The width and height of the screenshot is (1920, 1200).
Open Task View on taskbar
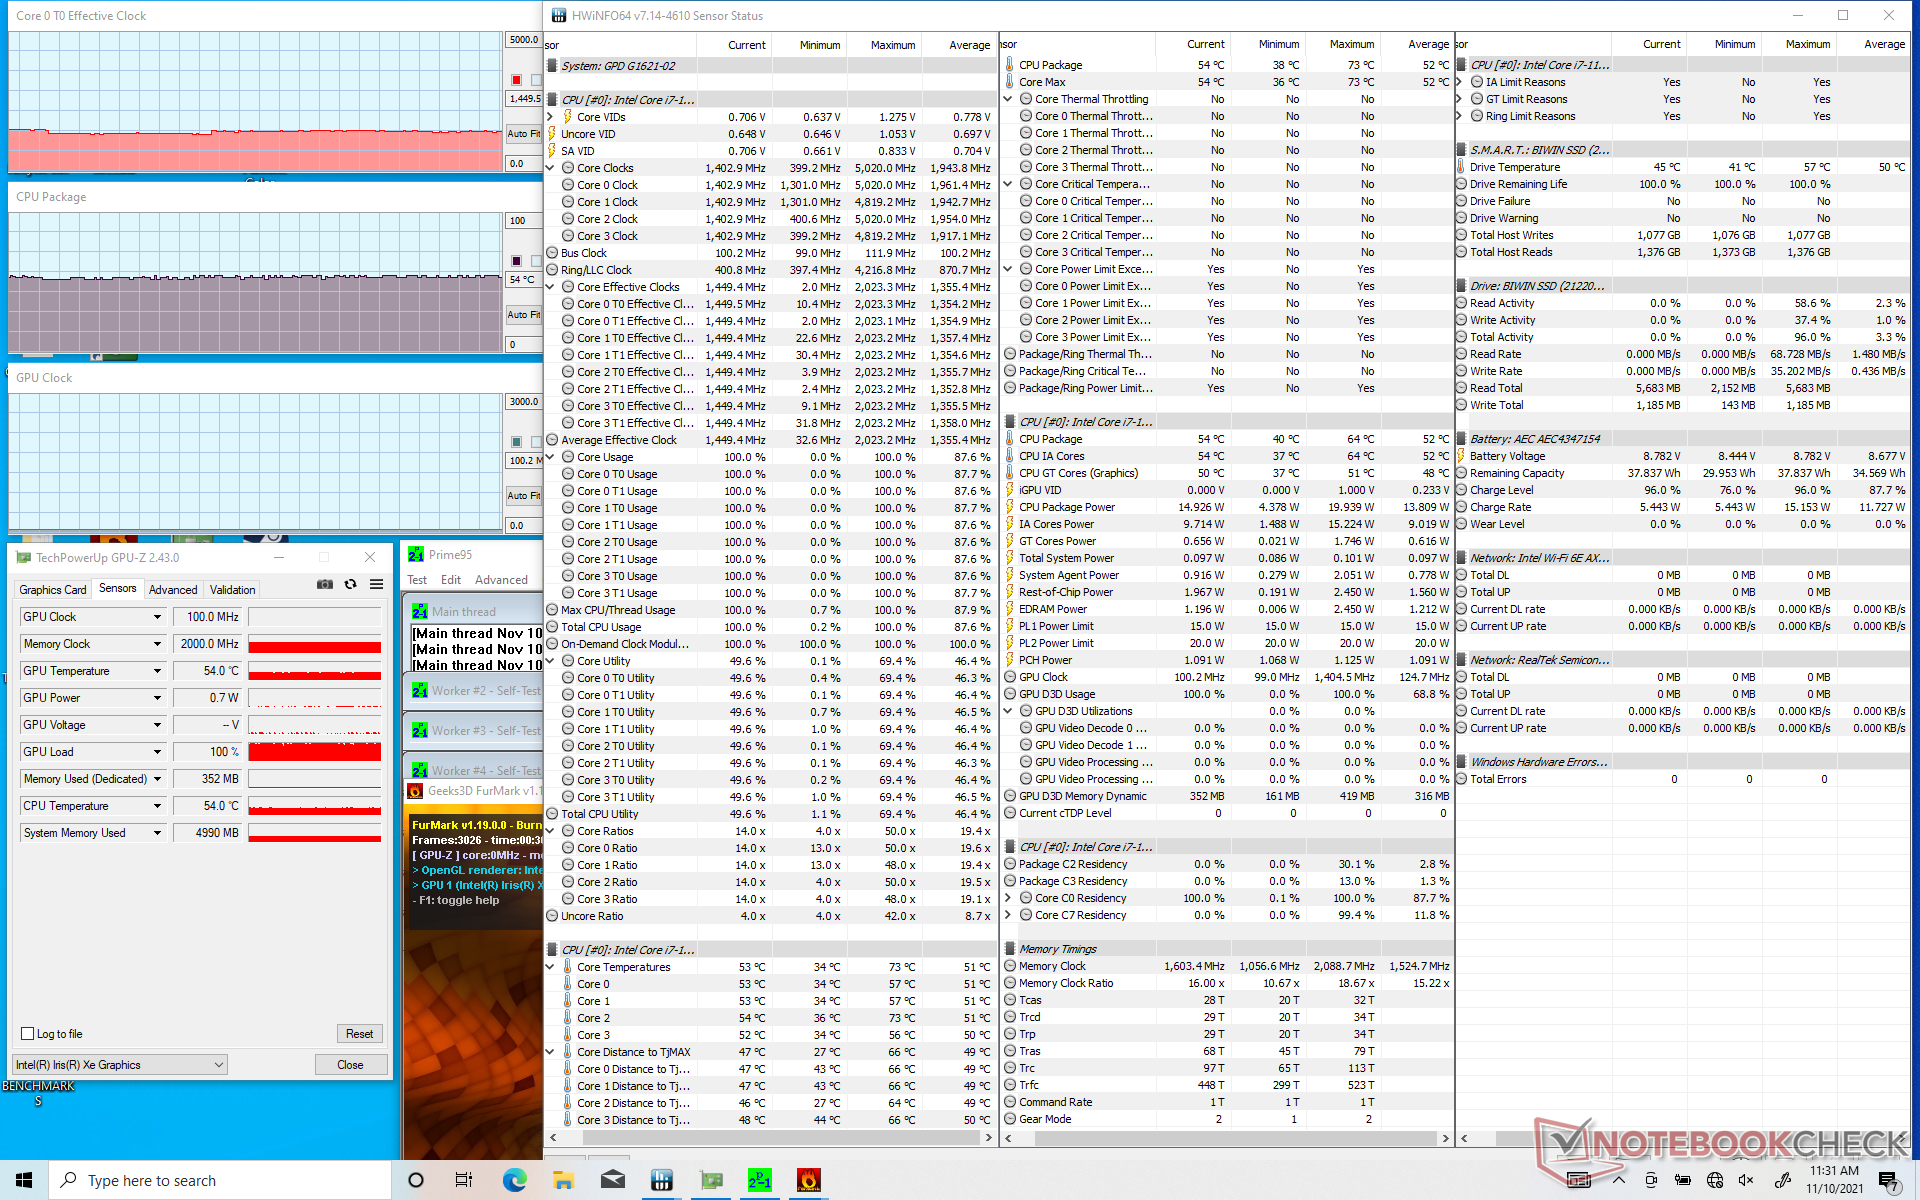[464, 1180]
